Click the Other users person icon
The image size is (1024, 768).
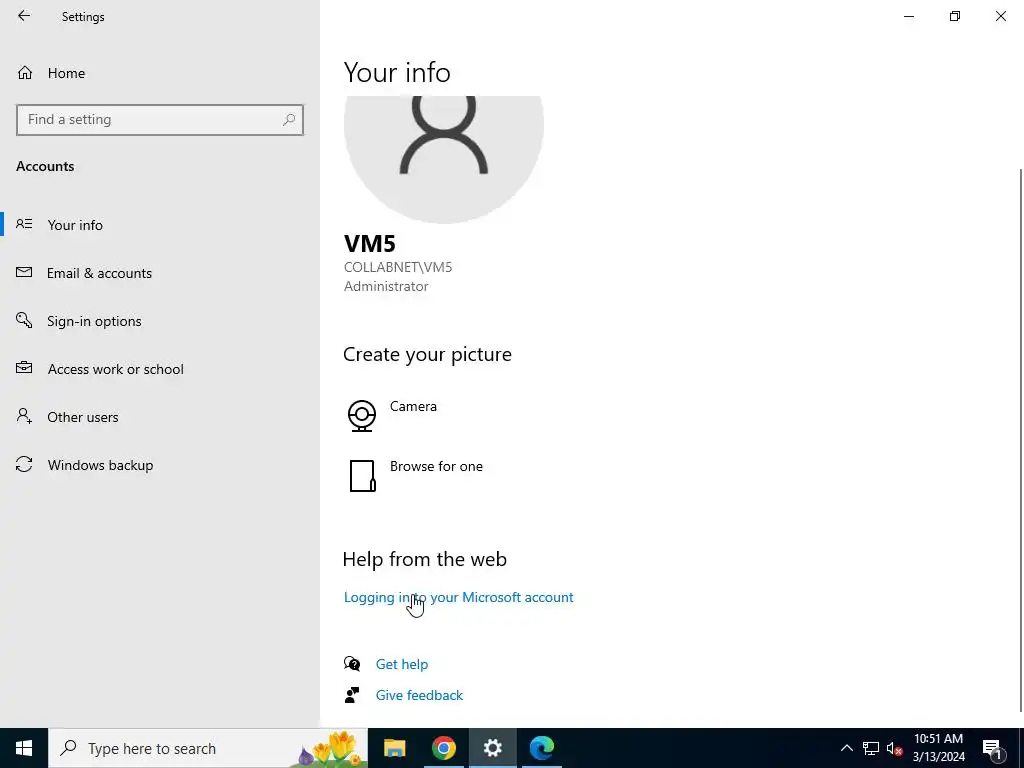(24, 416)
